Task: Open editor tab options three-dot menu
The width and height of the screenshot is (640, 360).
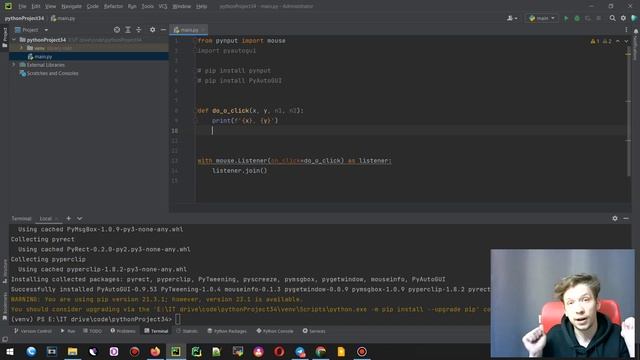Action: pos(626,30)
